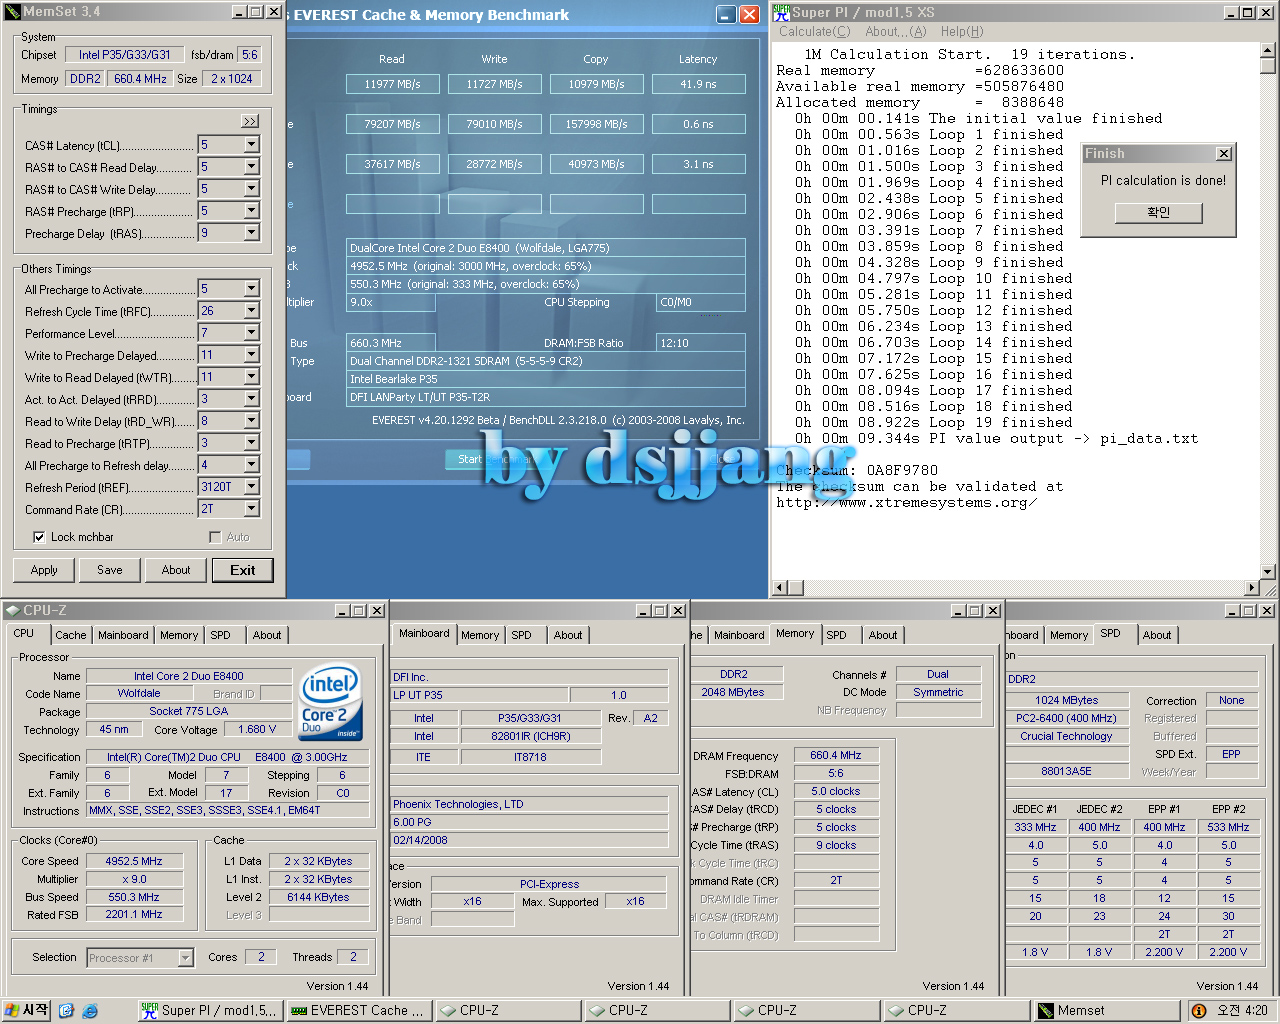
Task: Open the Performance Level dropdown
Action: [x=251, y=333]
